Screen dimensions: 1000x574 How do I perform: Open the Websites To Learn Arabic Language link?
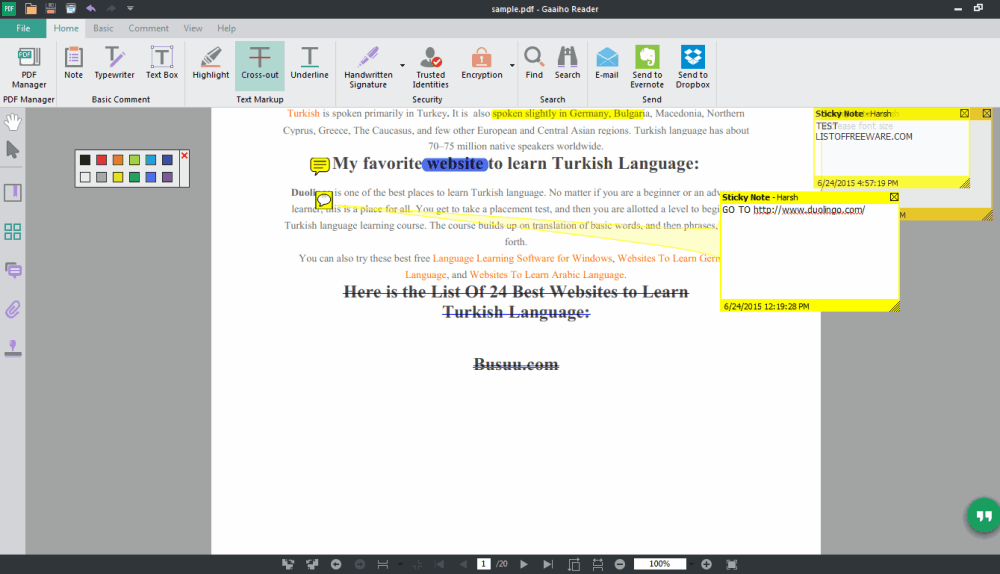(547, 275)
